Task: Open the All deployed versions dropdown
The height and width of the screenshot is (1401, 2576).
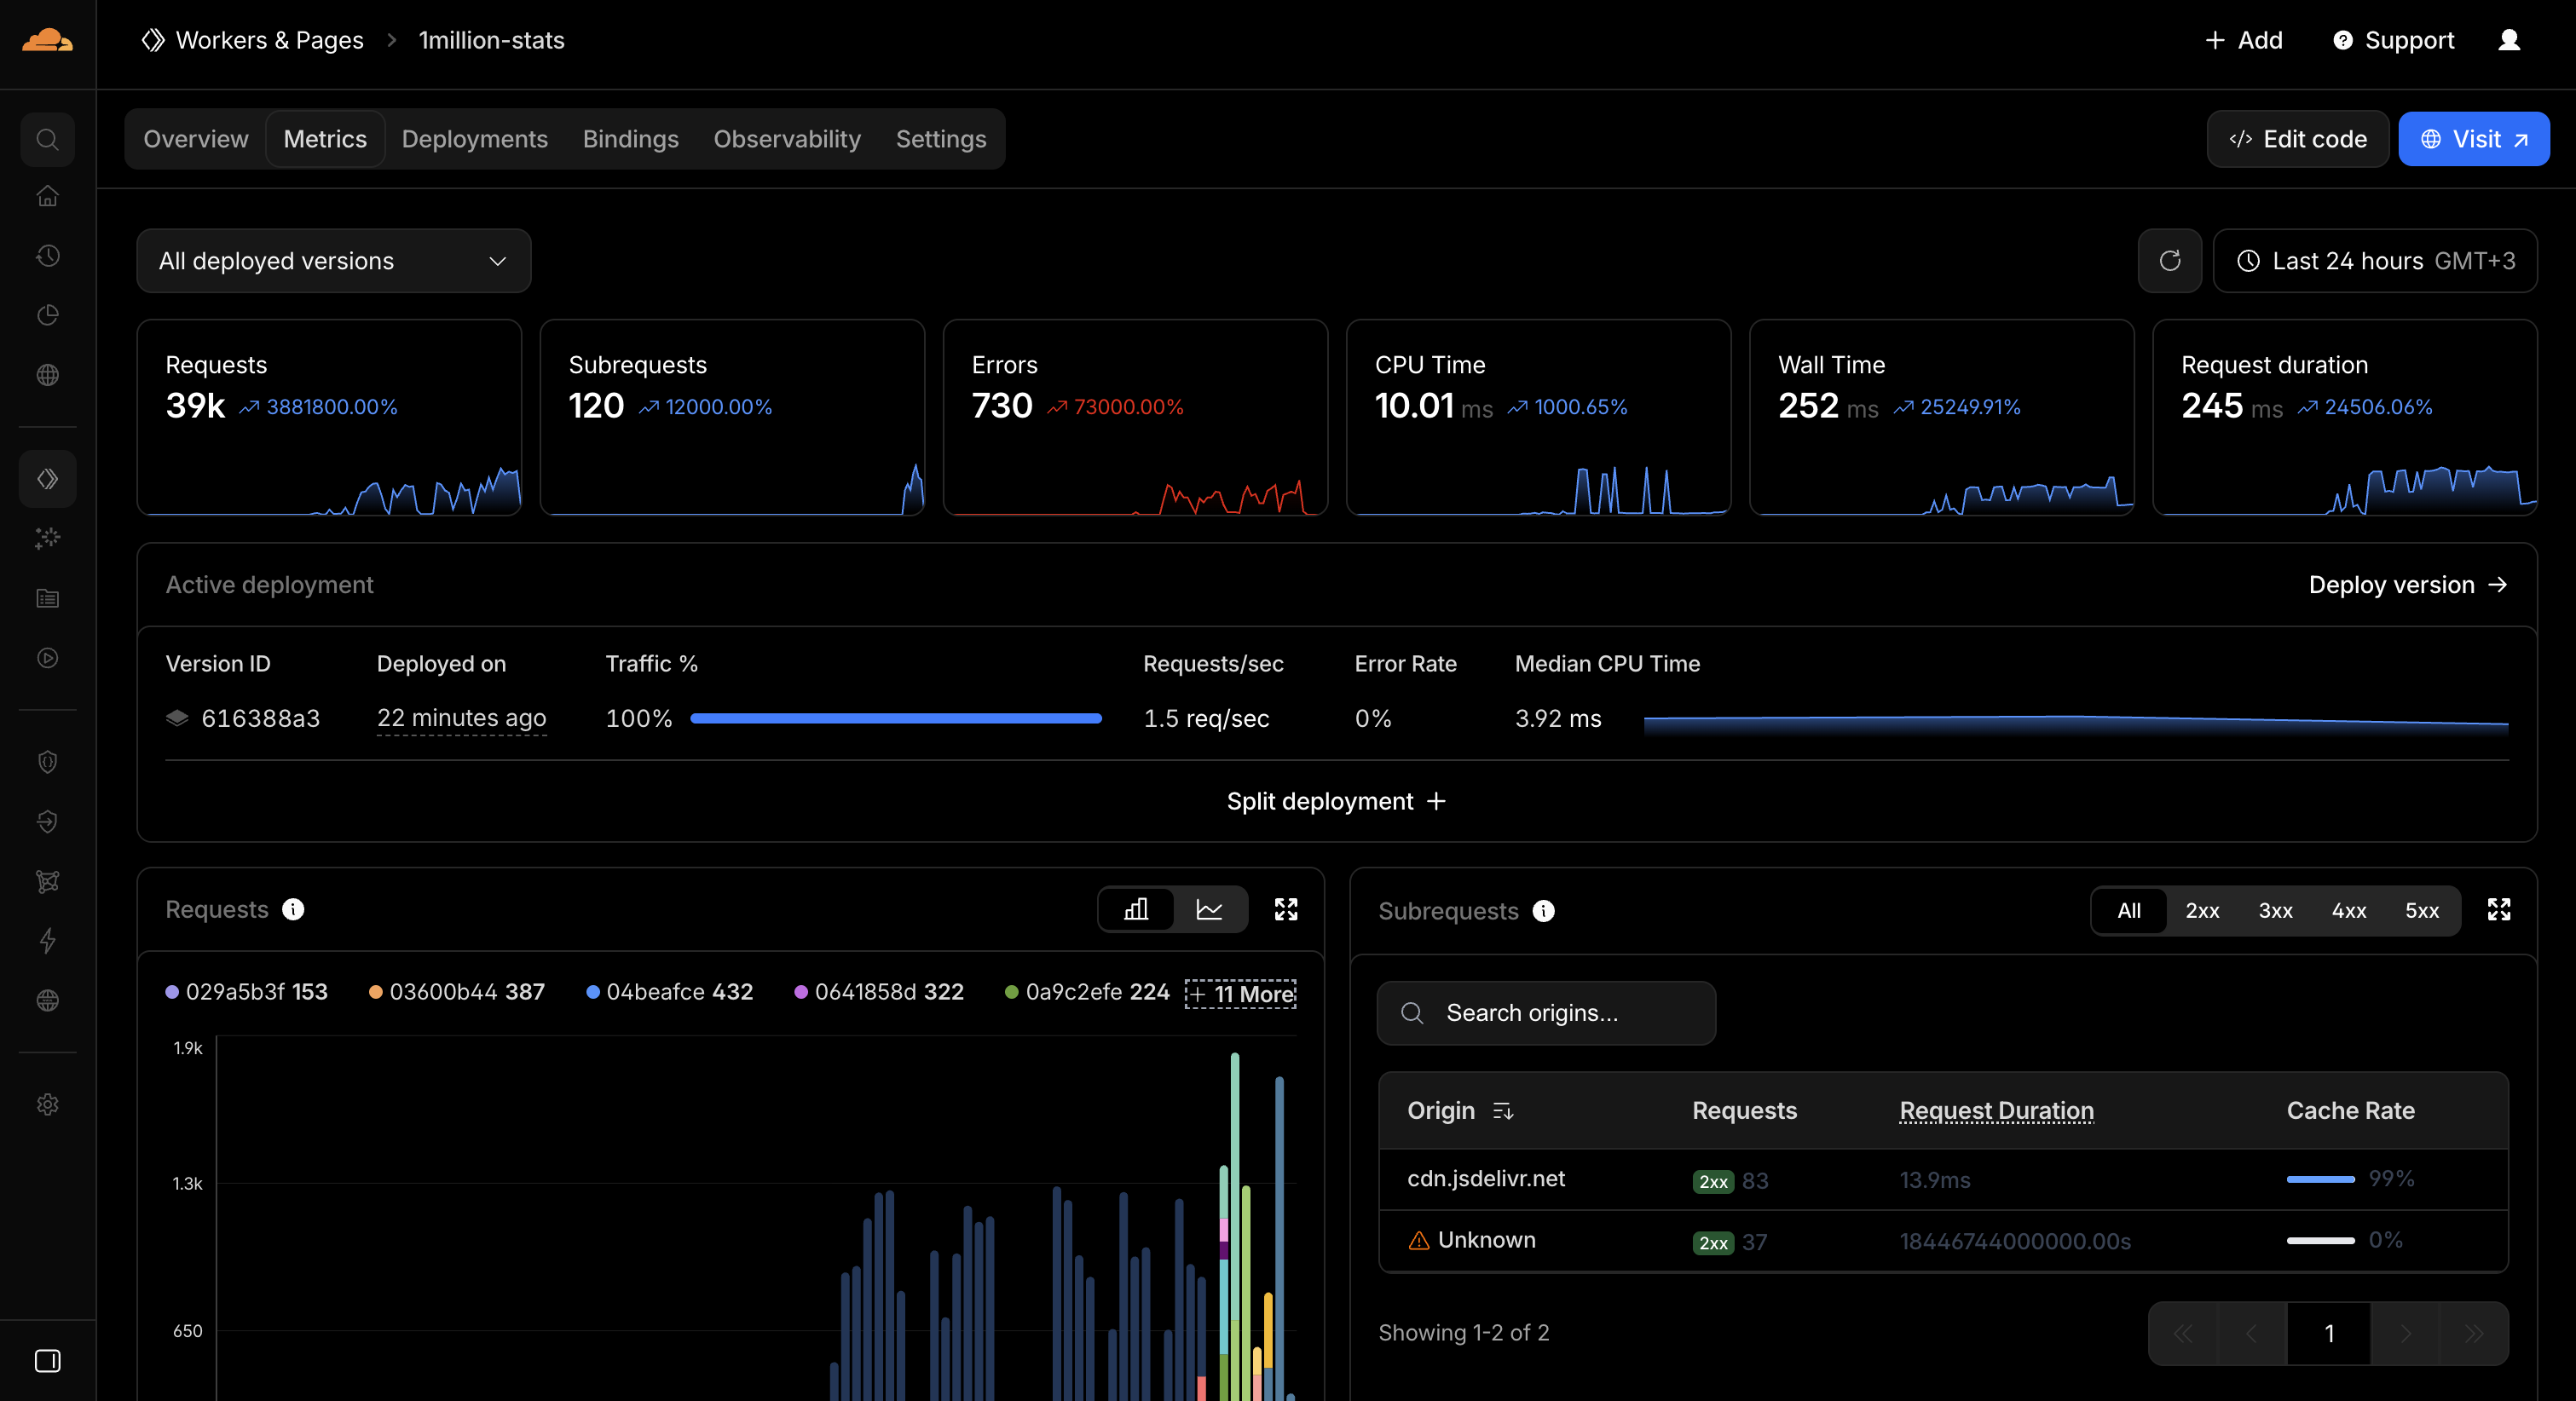Action: [333, 261]
